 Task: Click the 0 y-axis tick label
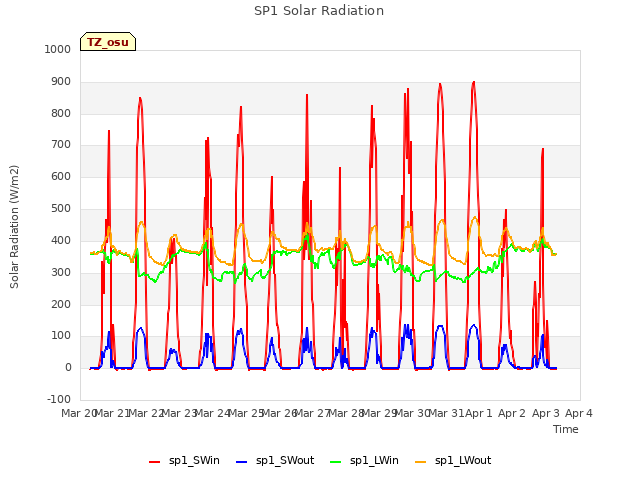pos(68,367)
